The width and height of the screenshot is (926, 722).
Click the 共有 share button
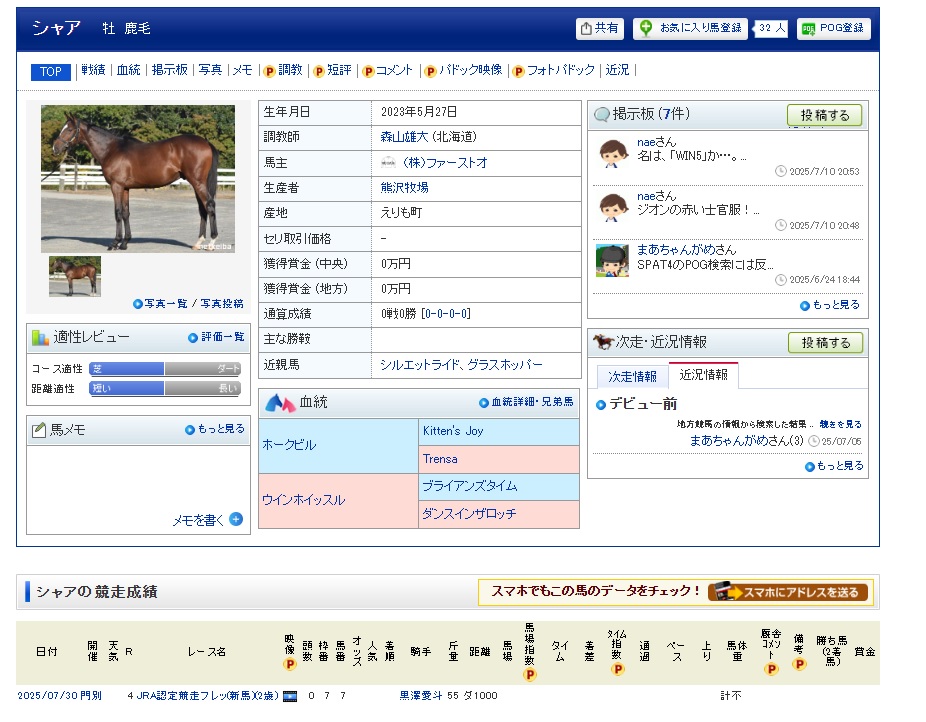(x=599, y=28)
